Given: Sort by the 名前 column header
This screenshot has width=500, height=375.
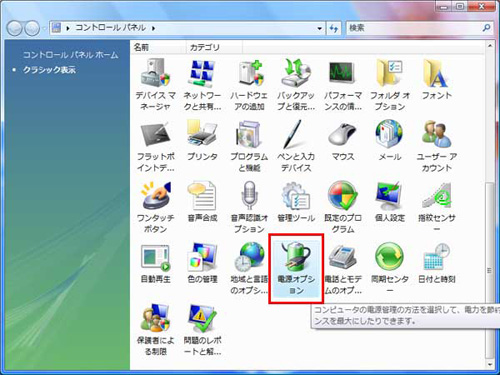Looking at the screenshot, I should click(x=158, y=48).
